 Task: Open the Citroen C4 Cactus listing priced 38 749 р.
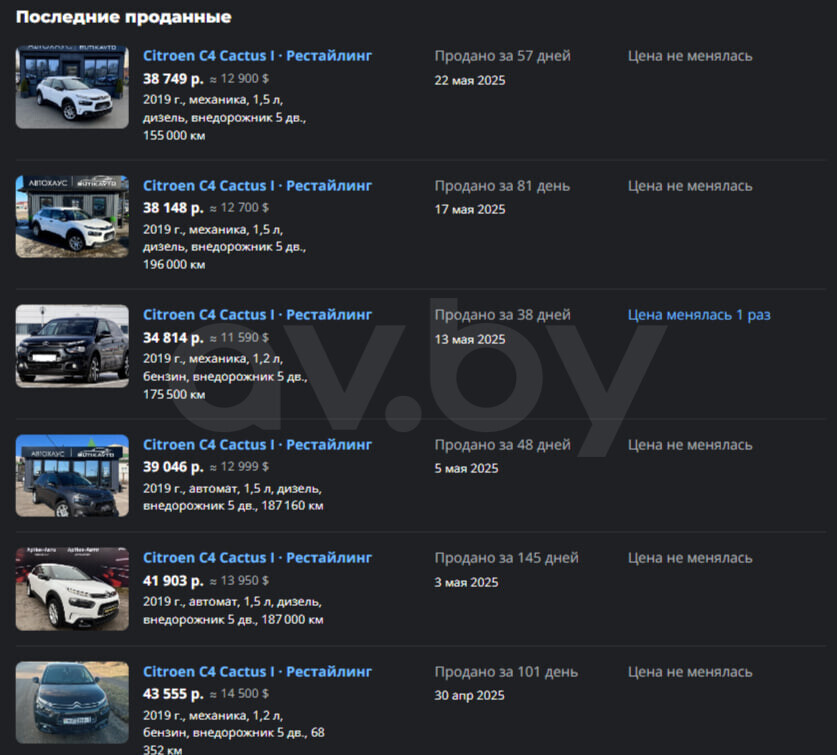click(257, 56)
